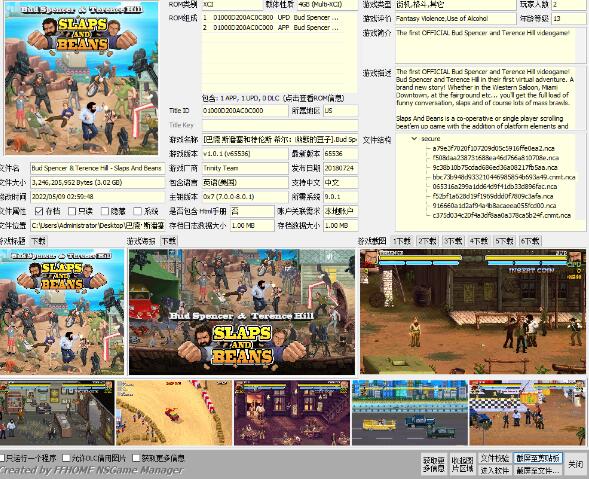Toggle the 隐藏 (hidden) attribute checkbox

tap(105, 211)
